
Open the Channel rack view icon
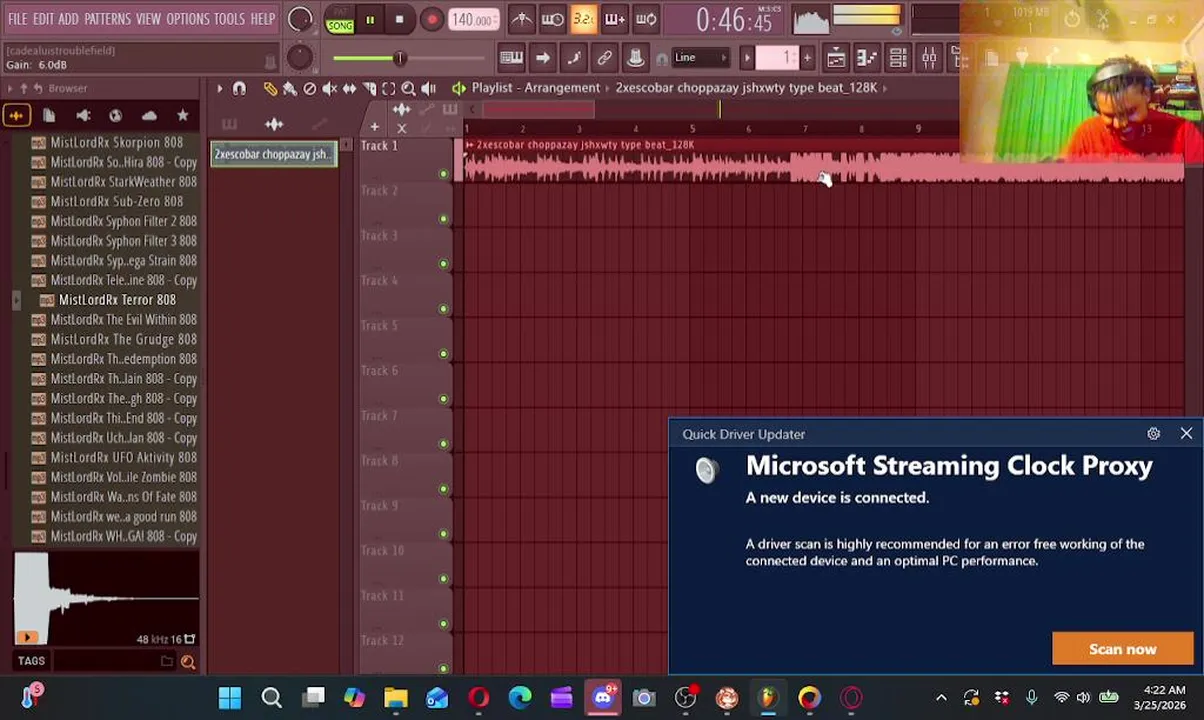click(898, 58)
